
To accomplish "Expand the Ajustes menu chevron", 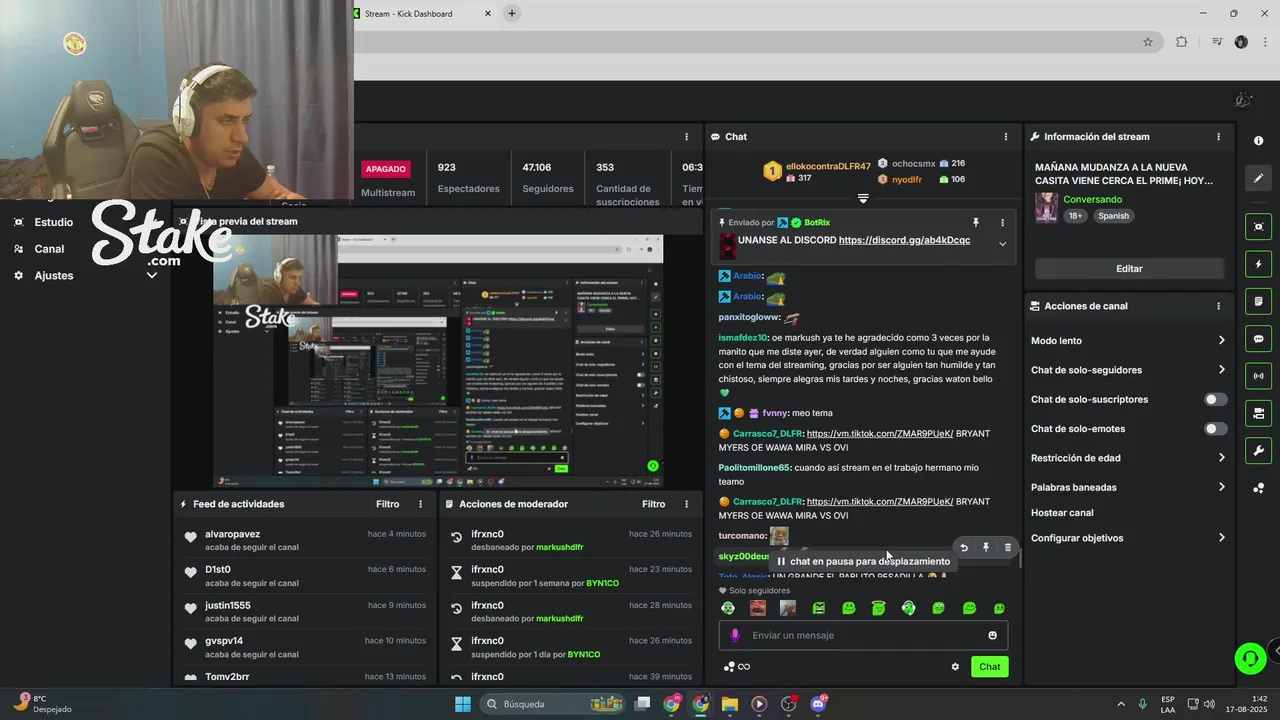I will [x=152, y=275].
